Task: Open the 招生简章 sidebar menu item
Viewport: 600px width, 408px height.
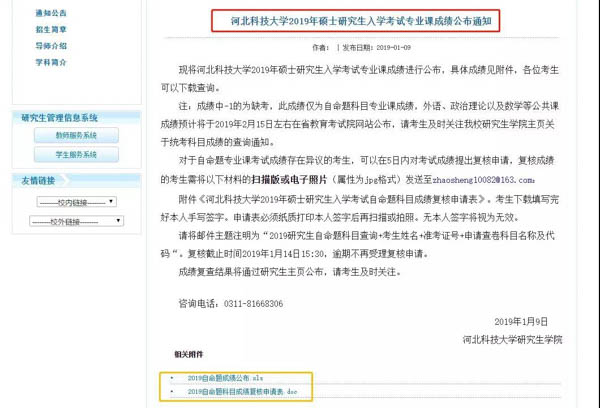Action: pyautogui.click(x=50, y=30)
